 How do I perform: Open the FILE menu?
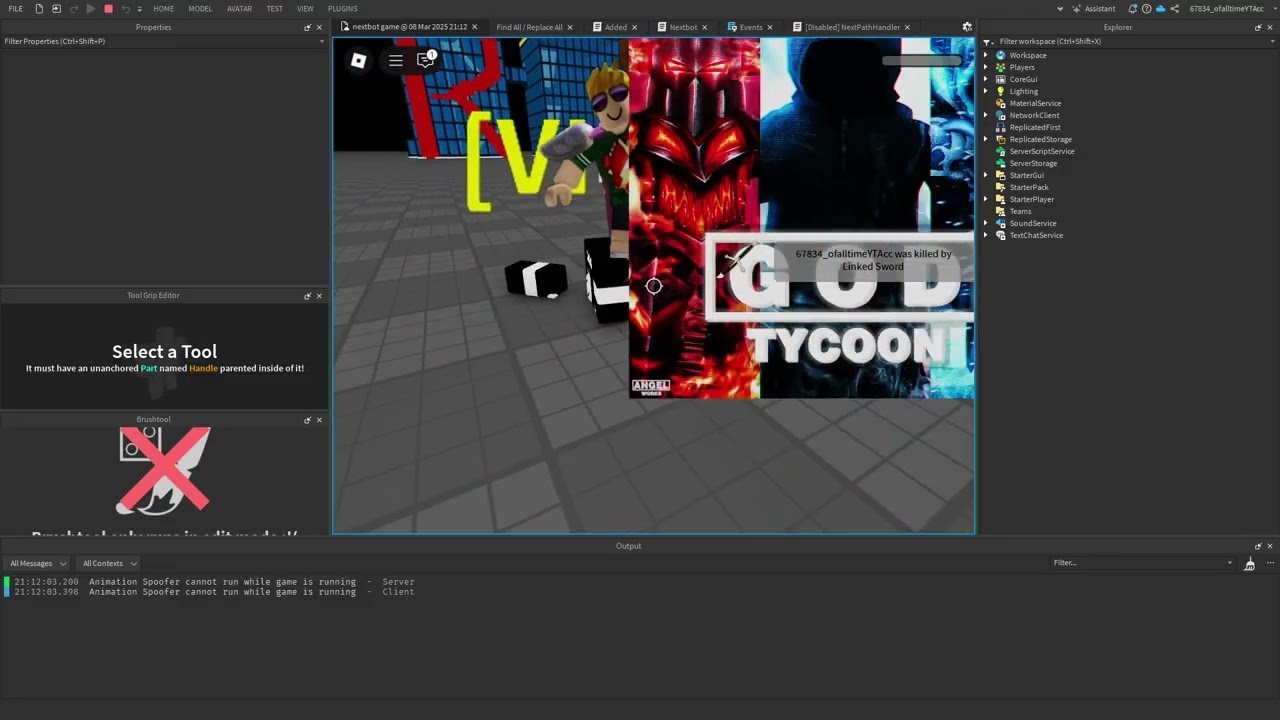[x=16, y=9]
